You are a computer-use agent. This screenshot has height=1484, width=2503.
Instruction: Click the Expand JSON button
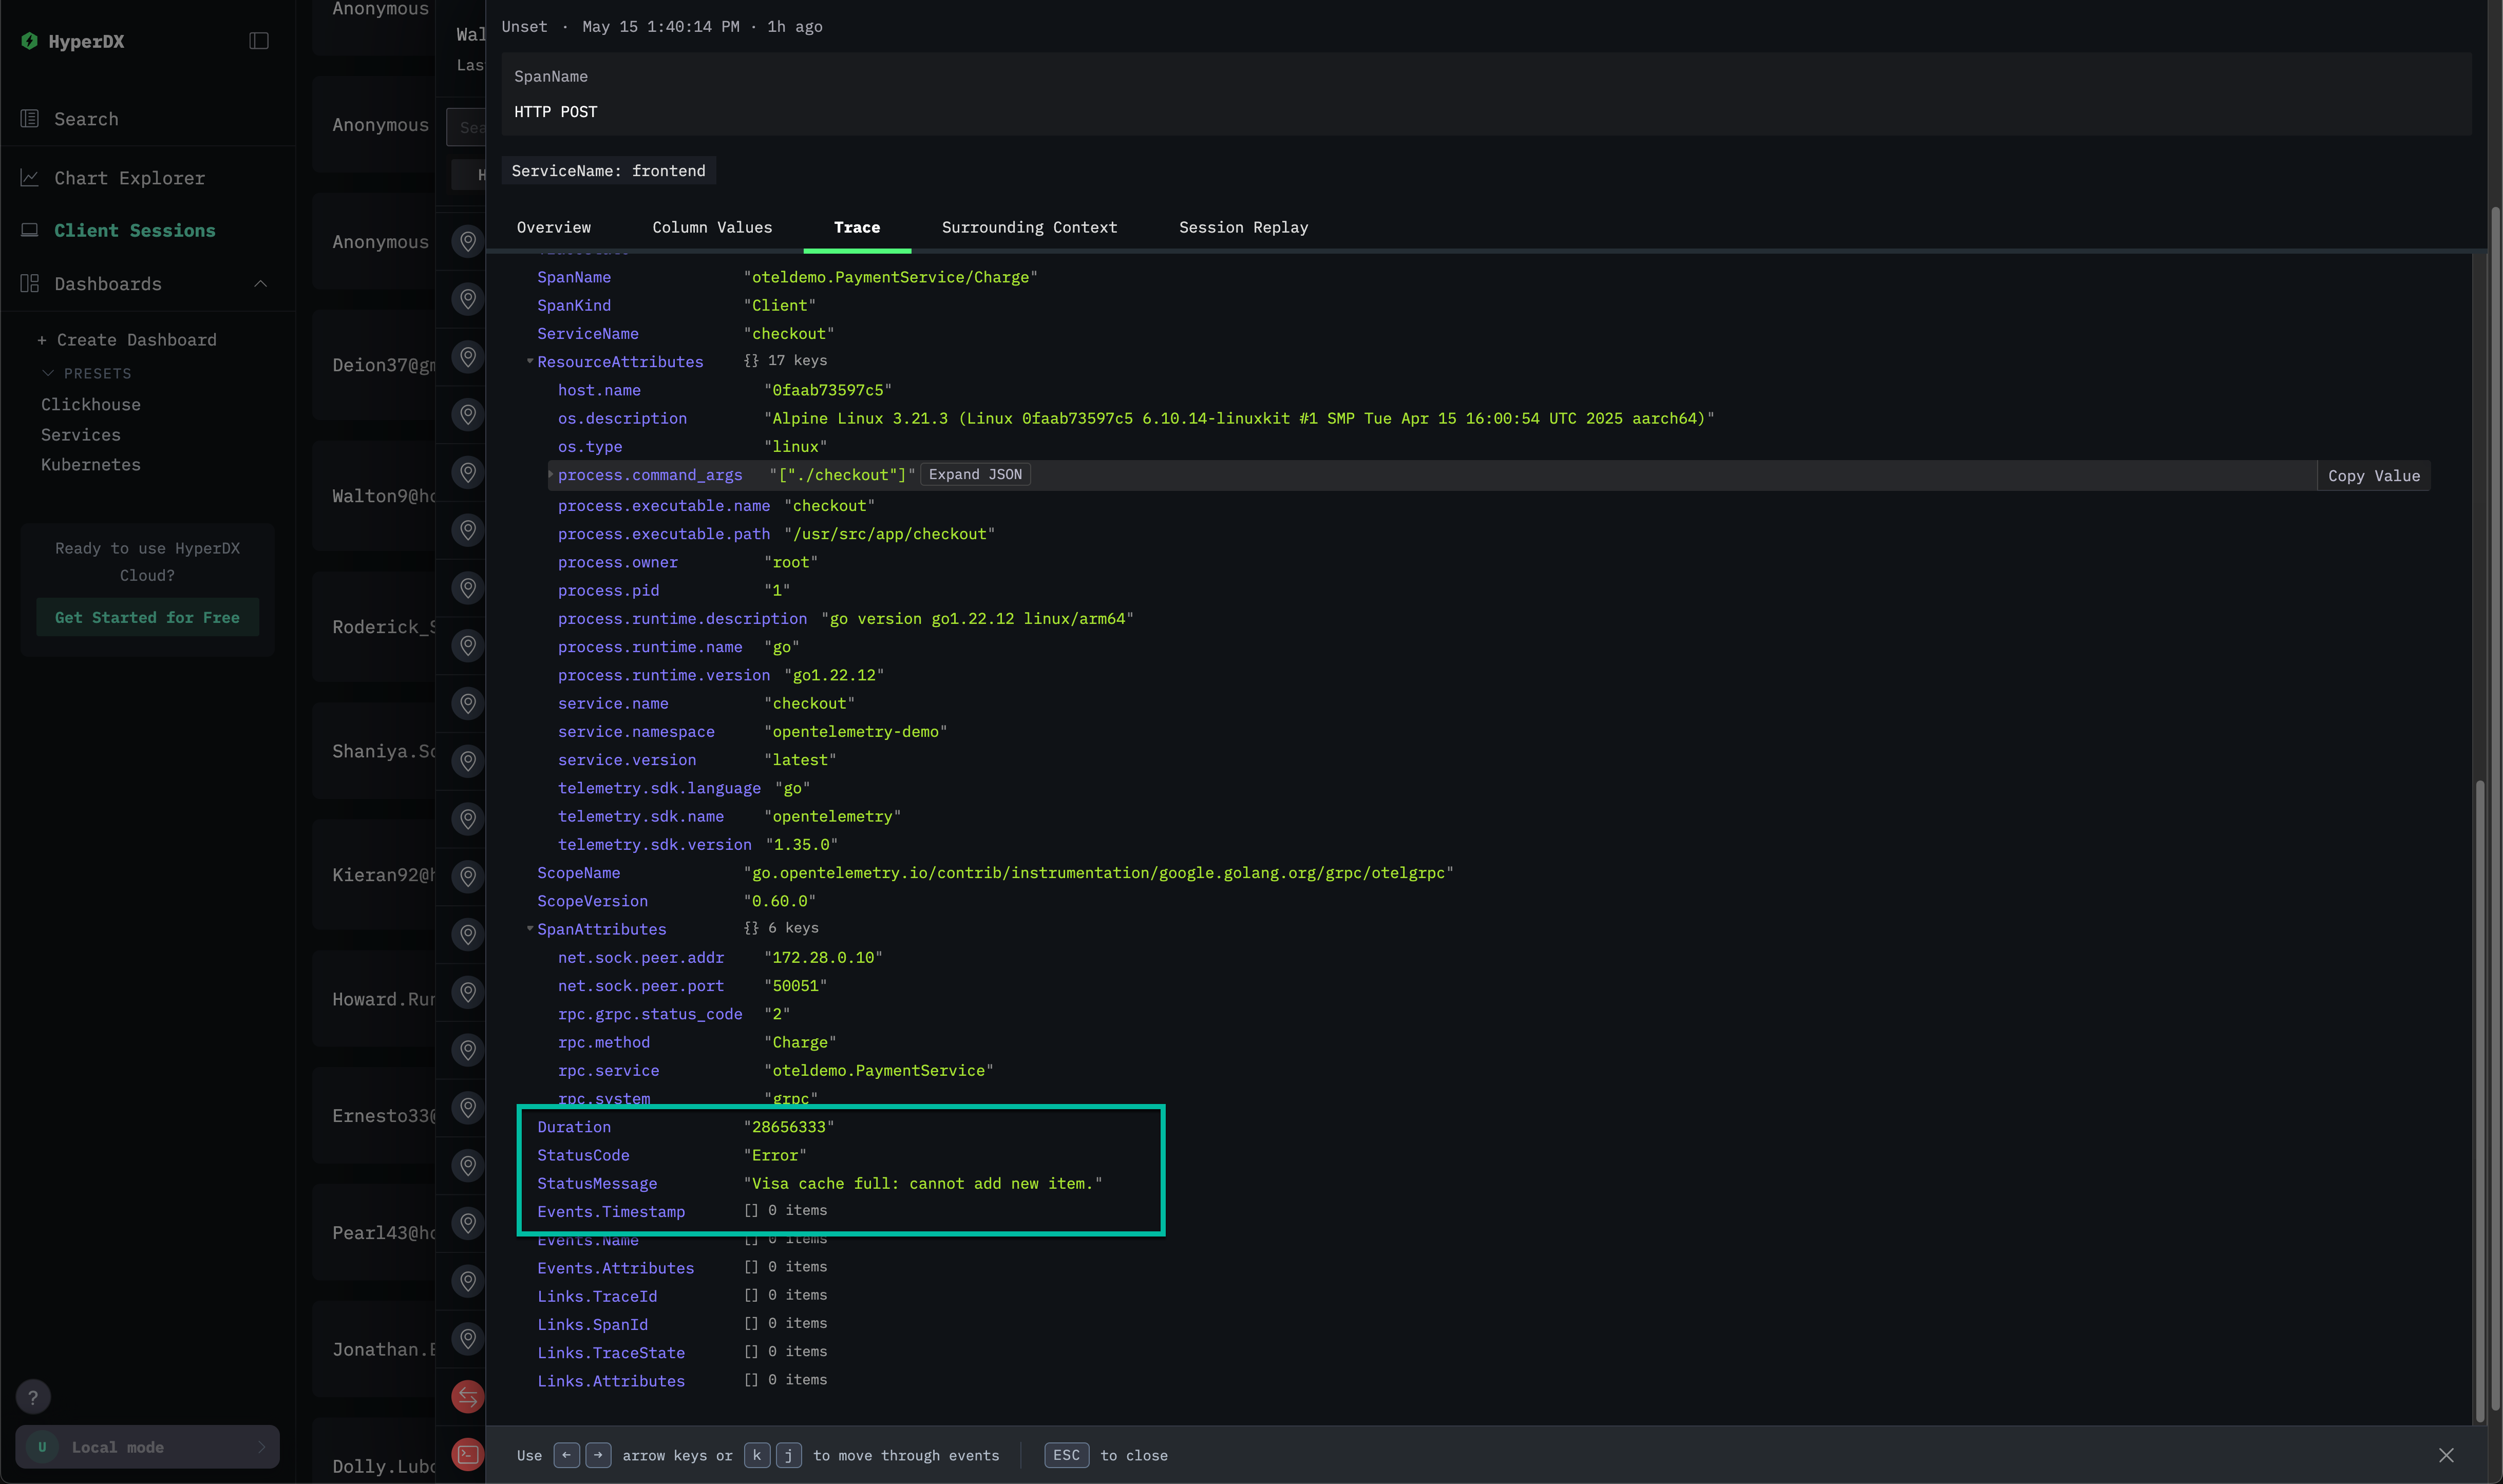(975, 475)
